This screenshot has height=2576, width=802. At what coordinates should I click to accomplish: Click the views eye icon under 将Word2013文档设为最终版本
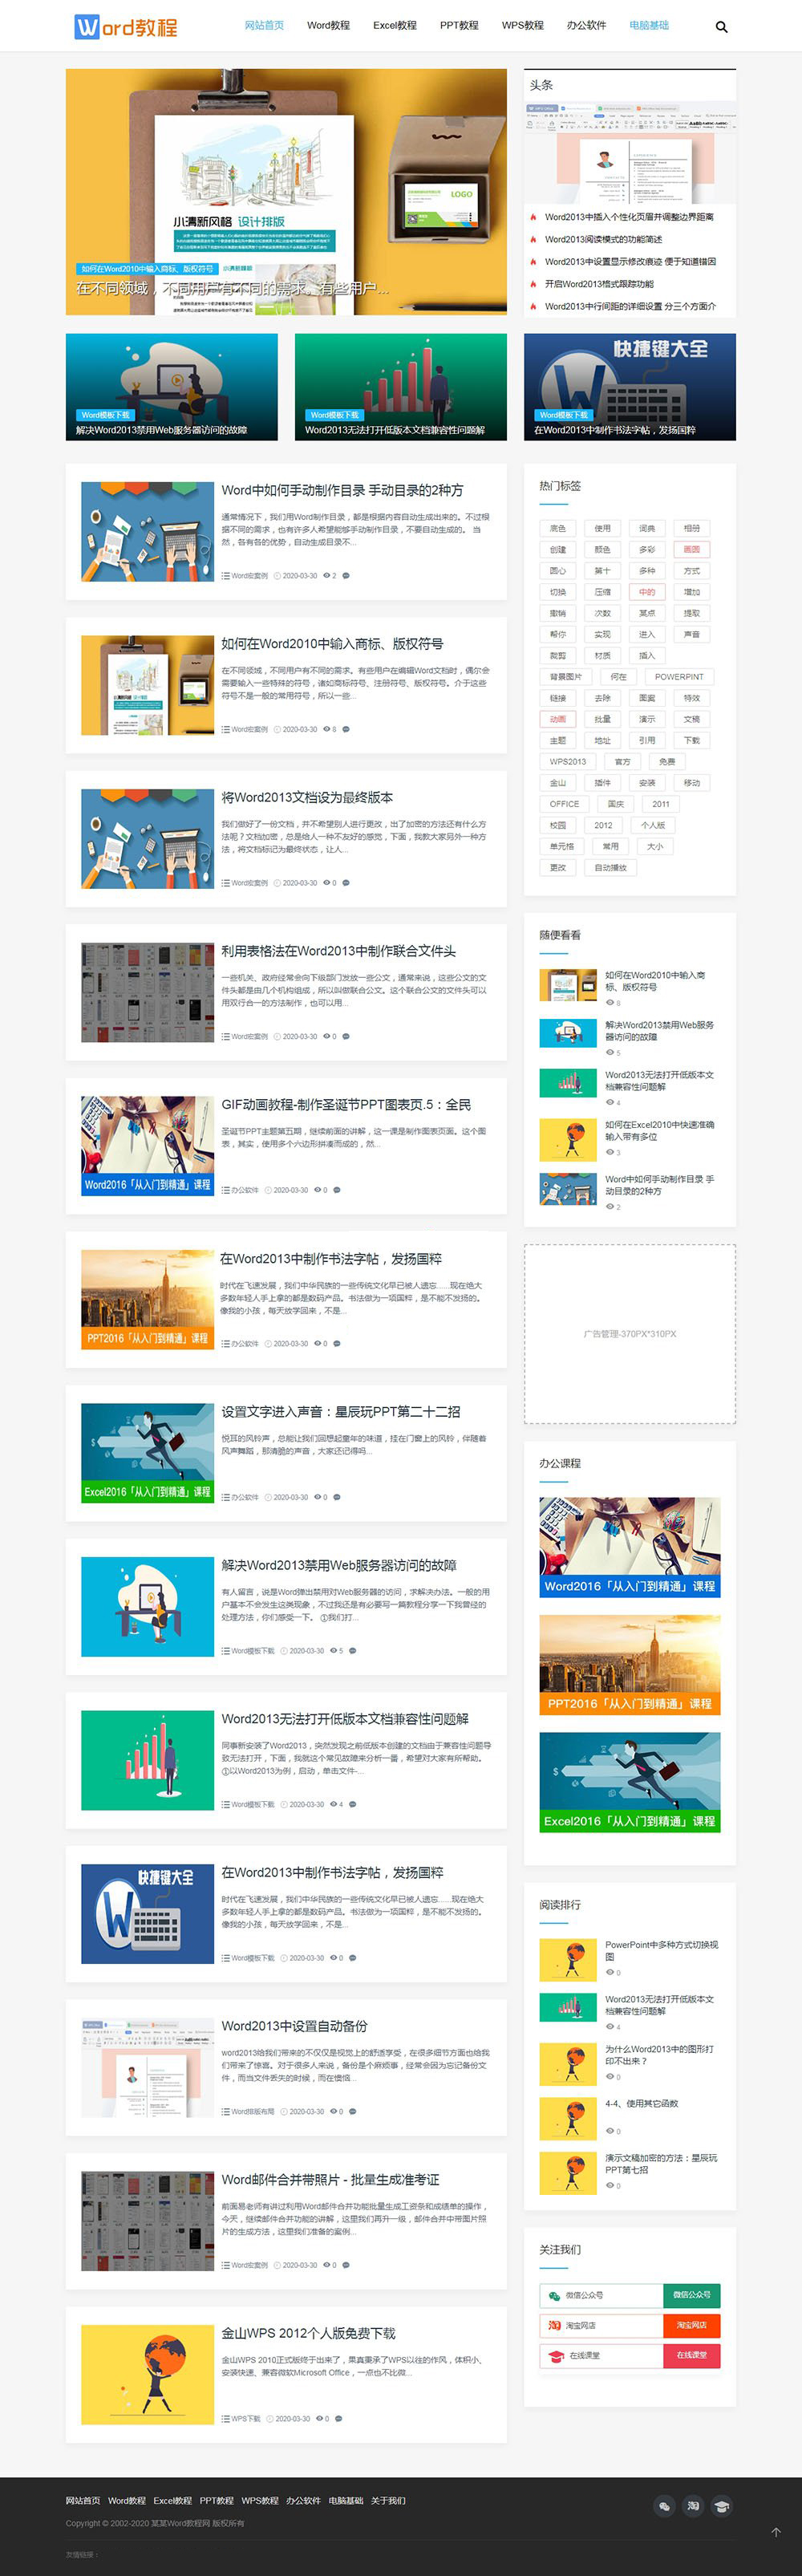(327, 883)
